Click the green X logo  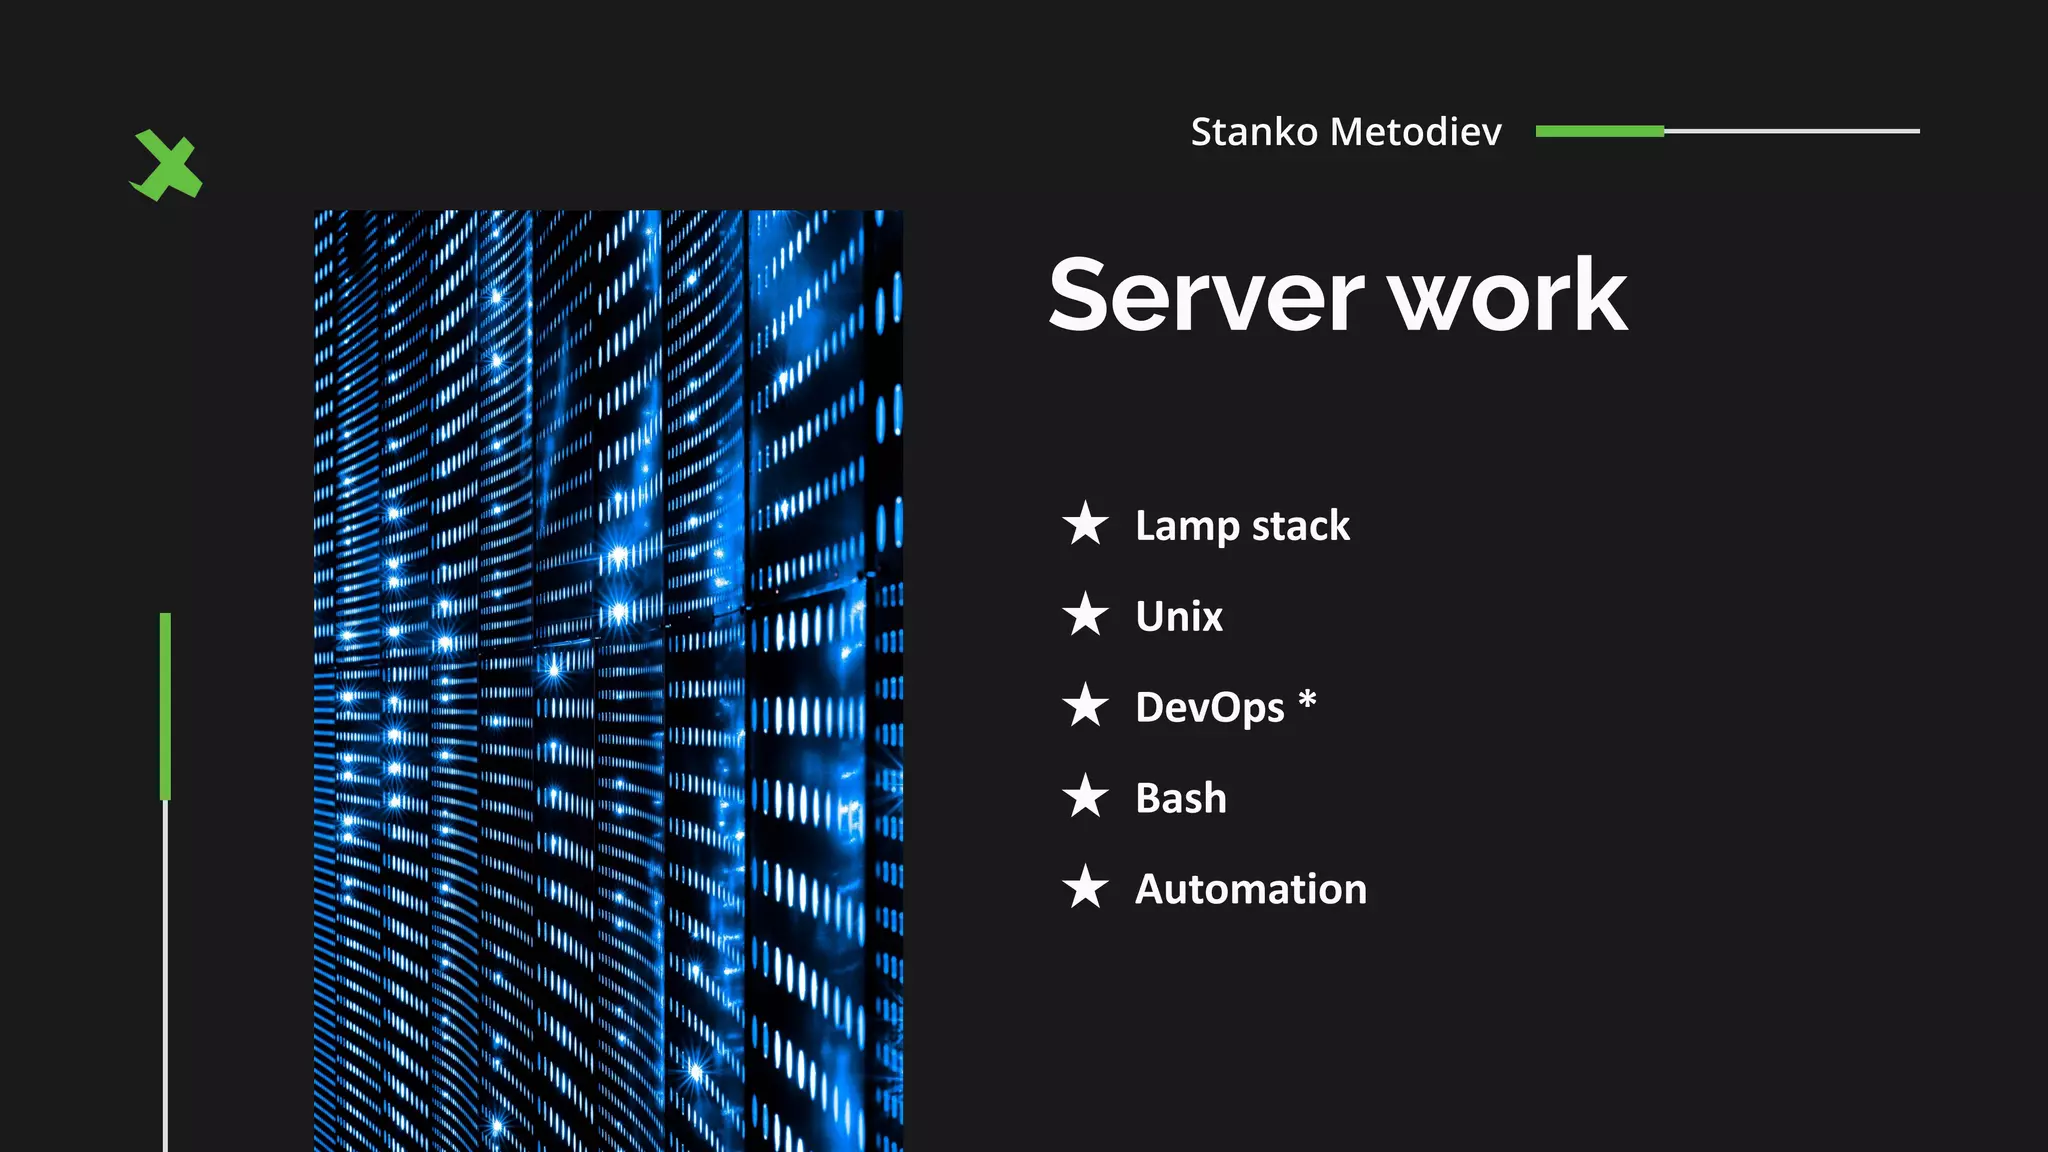click(166, 165)
